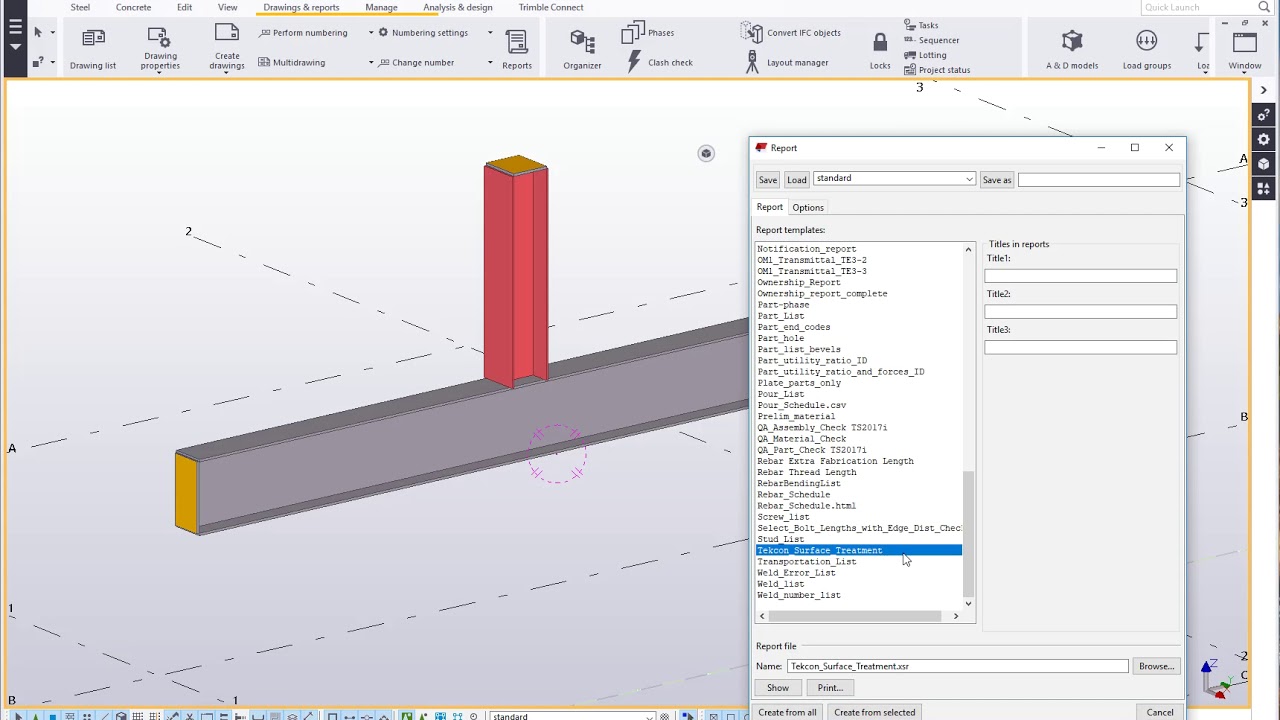Run Clash check
The width and height of the screenshot is (1280, 720).
pos(659,63)
